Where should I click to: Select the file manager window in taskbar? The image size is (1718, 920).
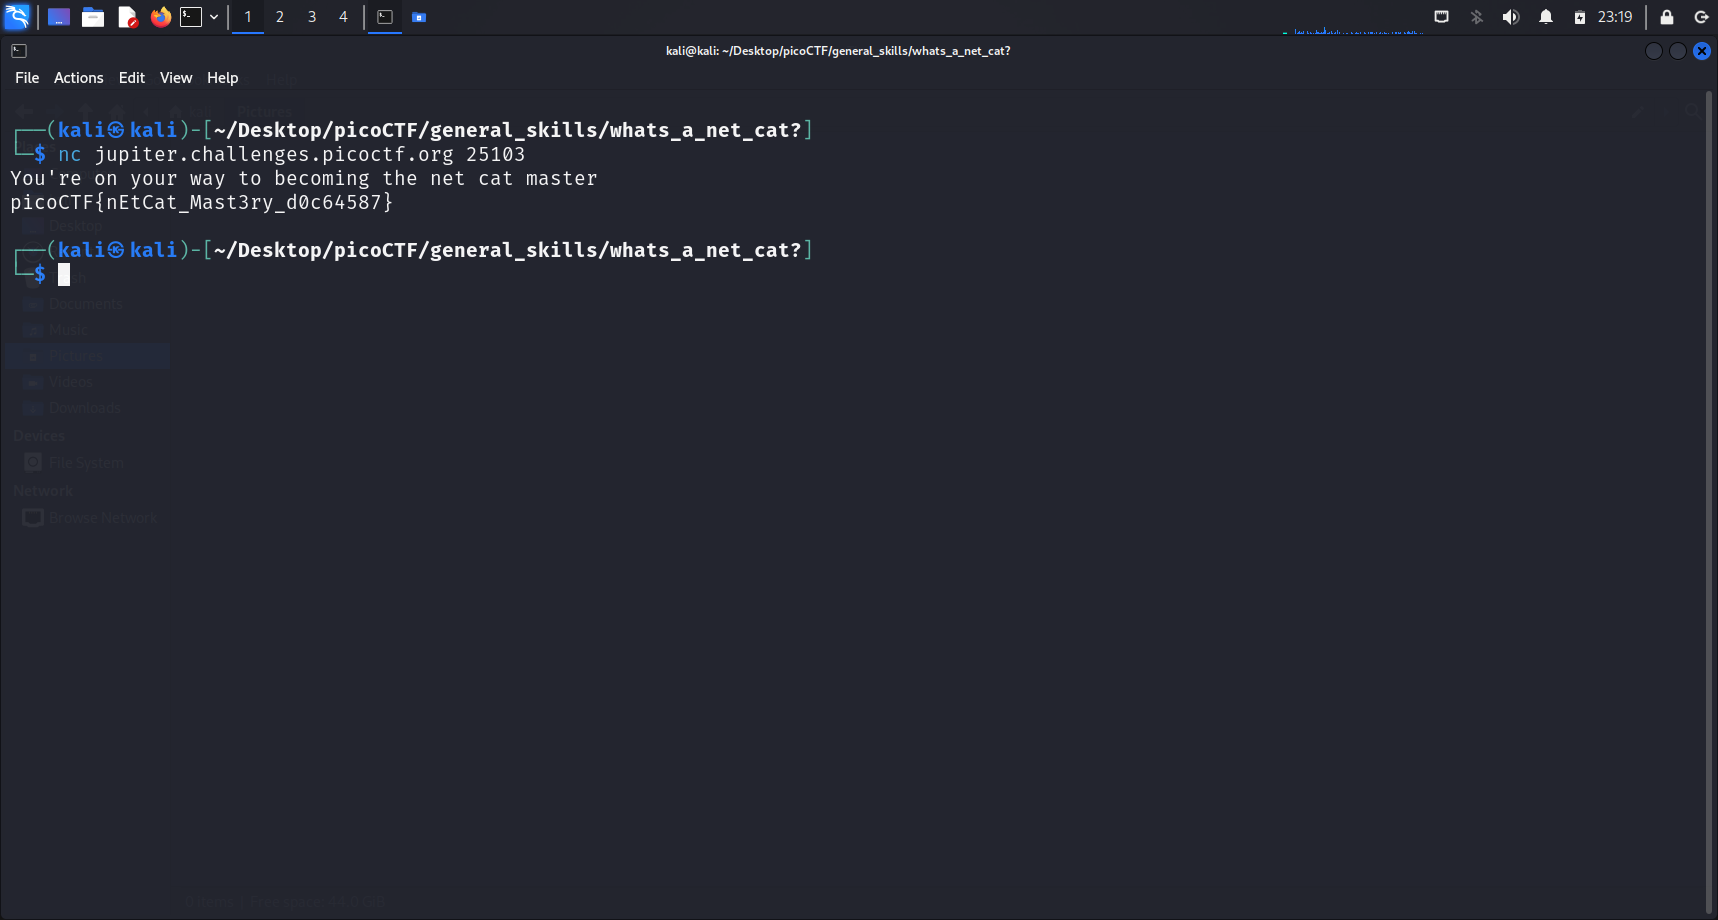(x=419, y=17)
